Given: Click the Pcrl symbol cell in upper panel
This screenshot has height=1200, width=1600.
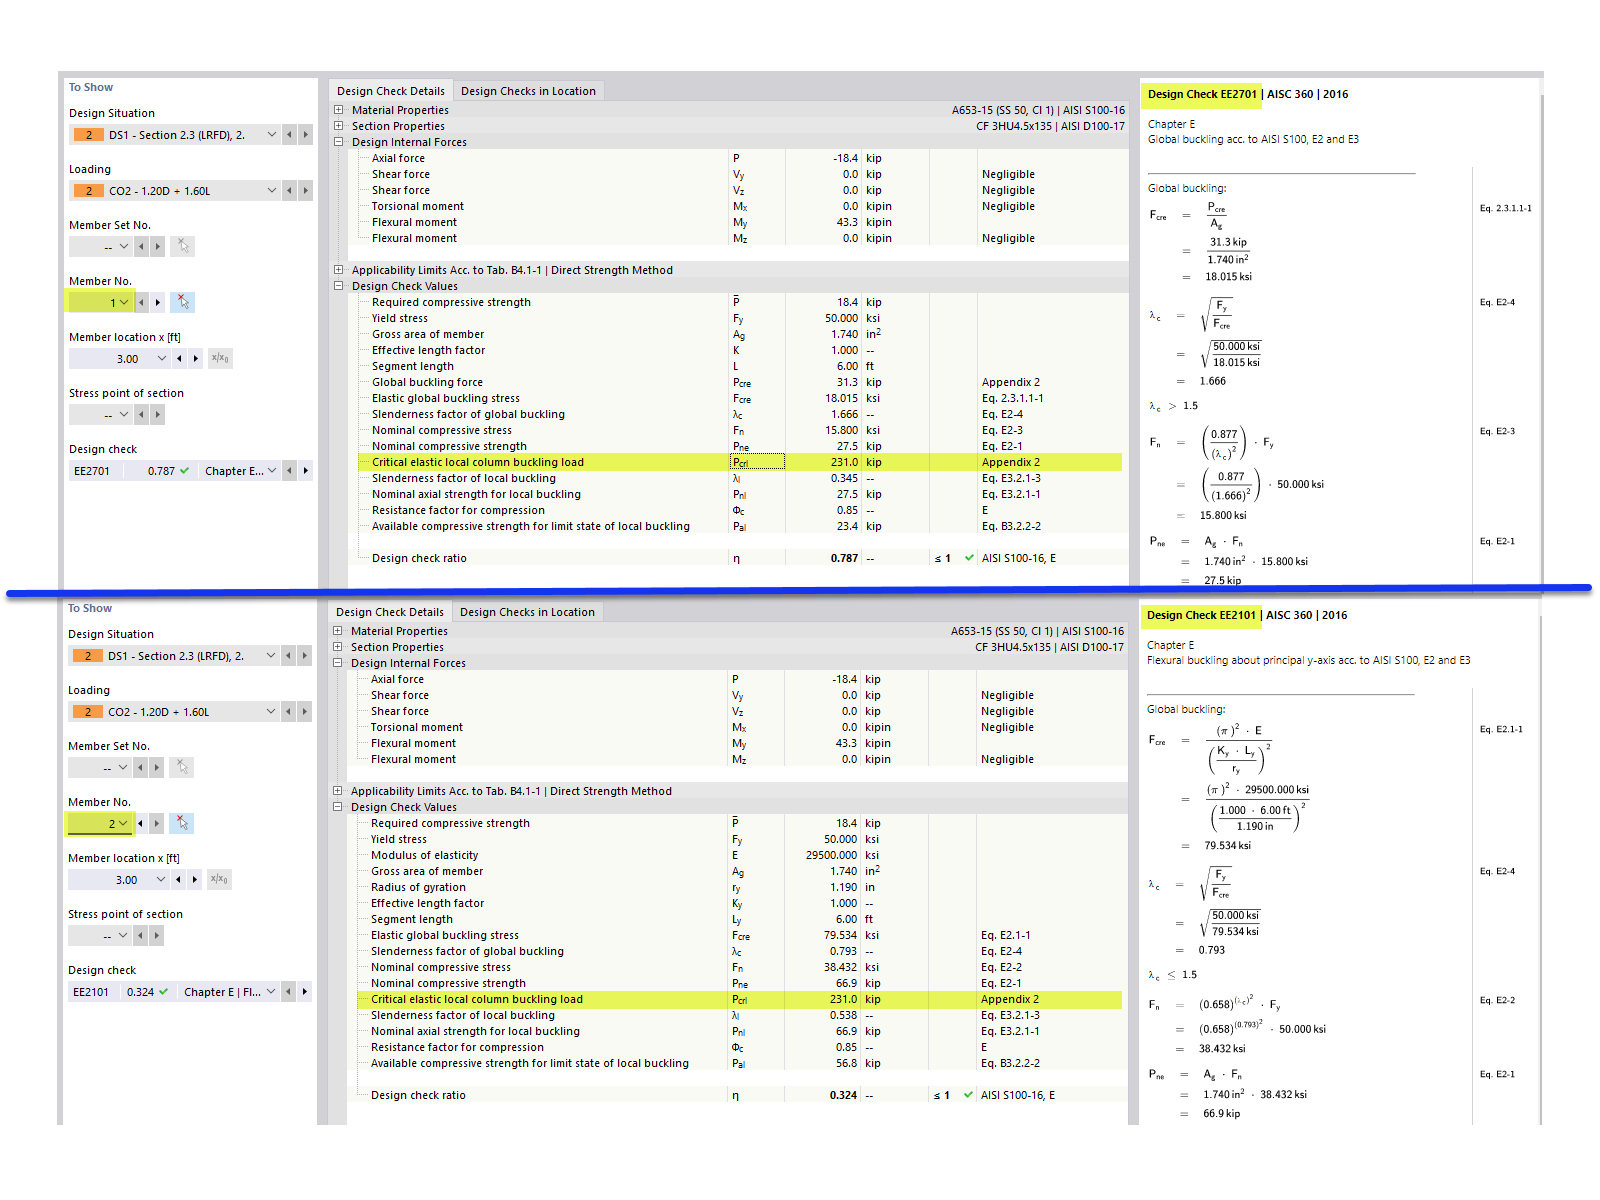Looking at the screenshot, I should pyautogui.click(x=757, y=462).
